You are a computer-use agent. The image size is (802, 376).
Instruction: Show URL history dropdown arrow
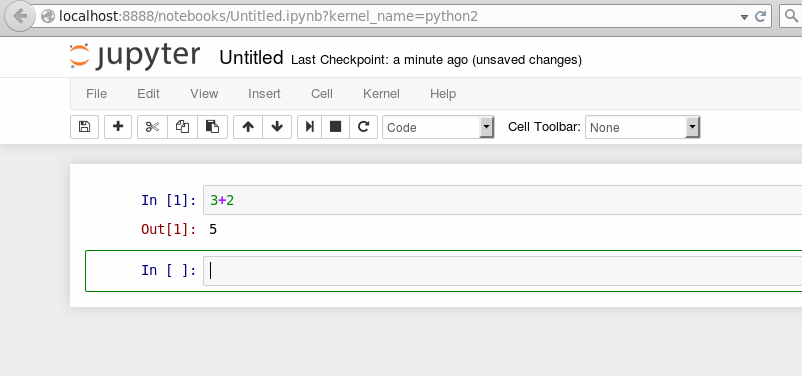pos(744,17)
